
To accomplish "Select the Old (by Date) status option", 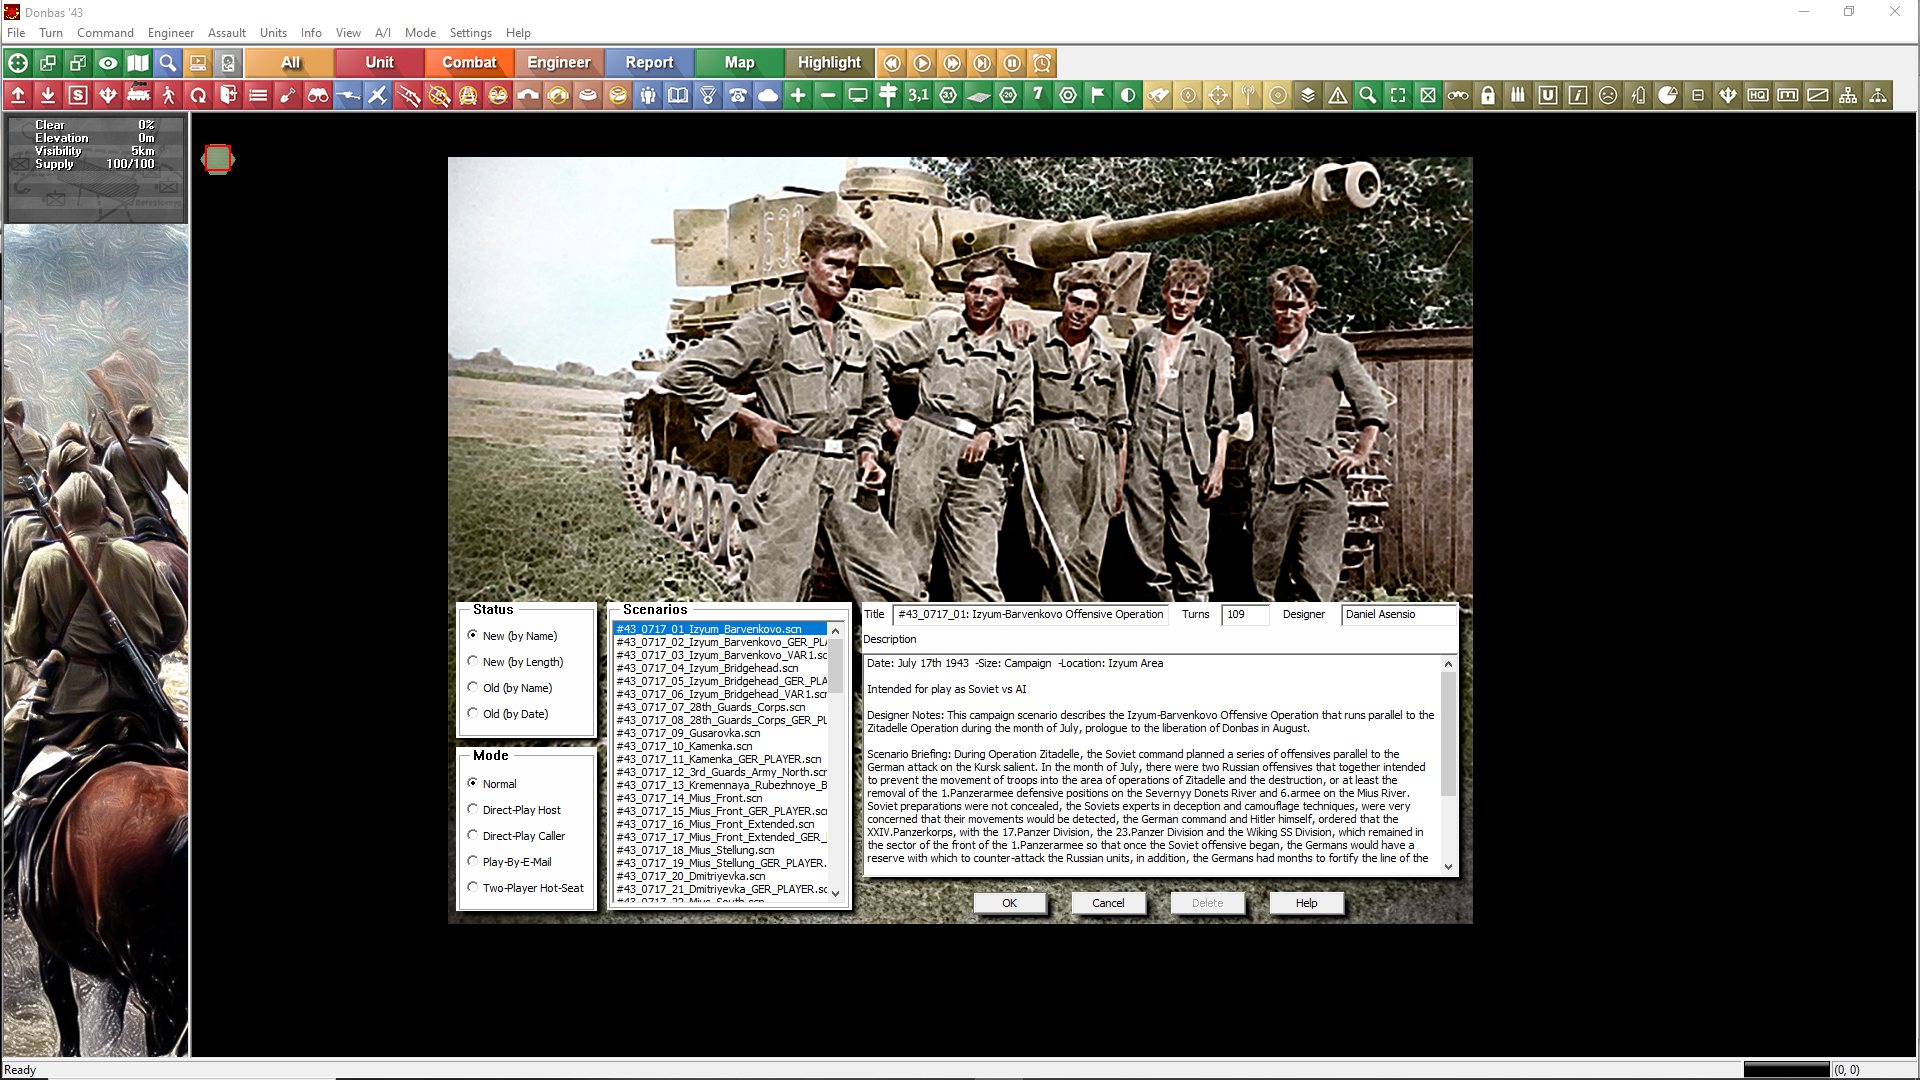I will [473, 713].
